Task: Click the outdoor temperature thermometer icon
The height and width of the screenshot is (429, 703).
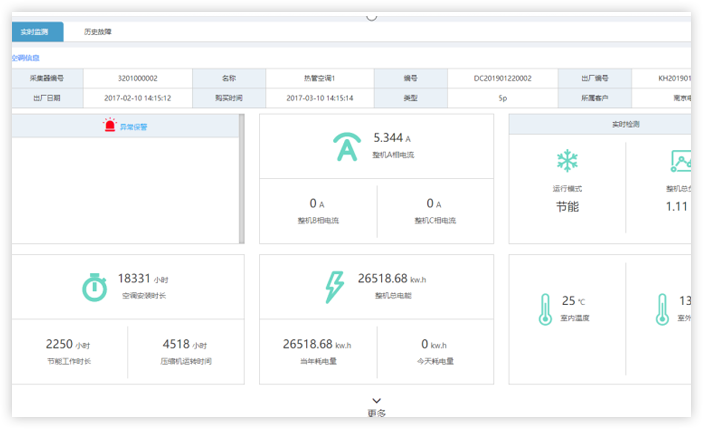Action: click(x=661, y=308)
